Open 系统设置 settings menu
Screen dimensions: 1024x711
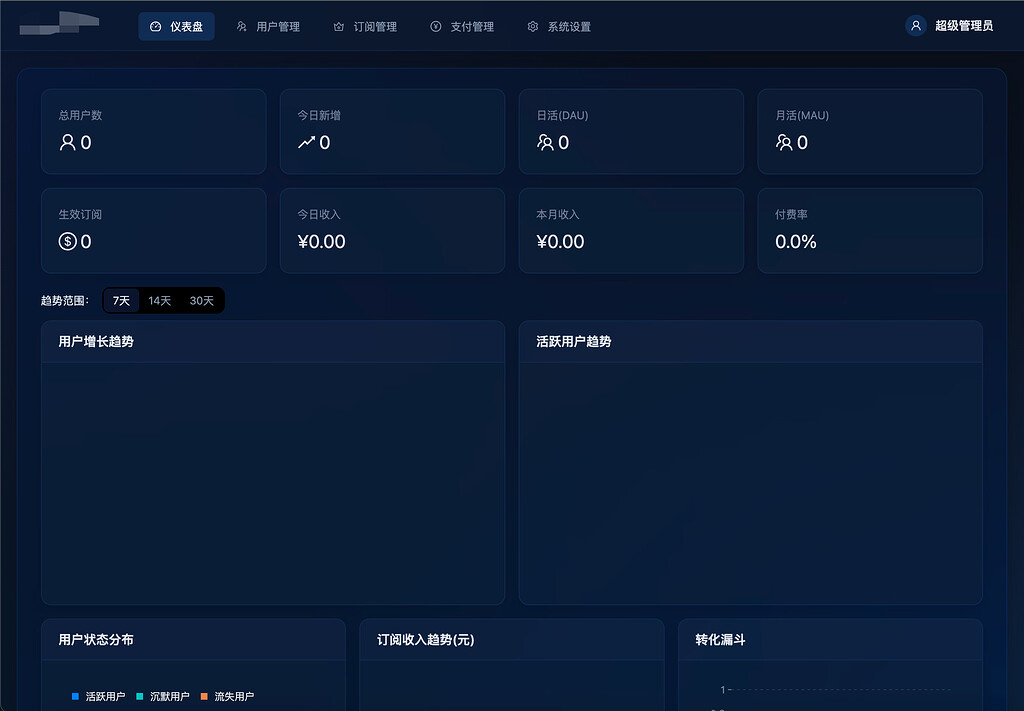tap(559, 27)
